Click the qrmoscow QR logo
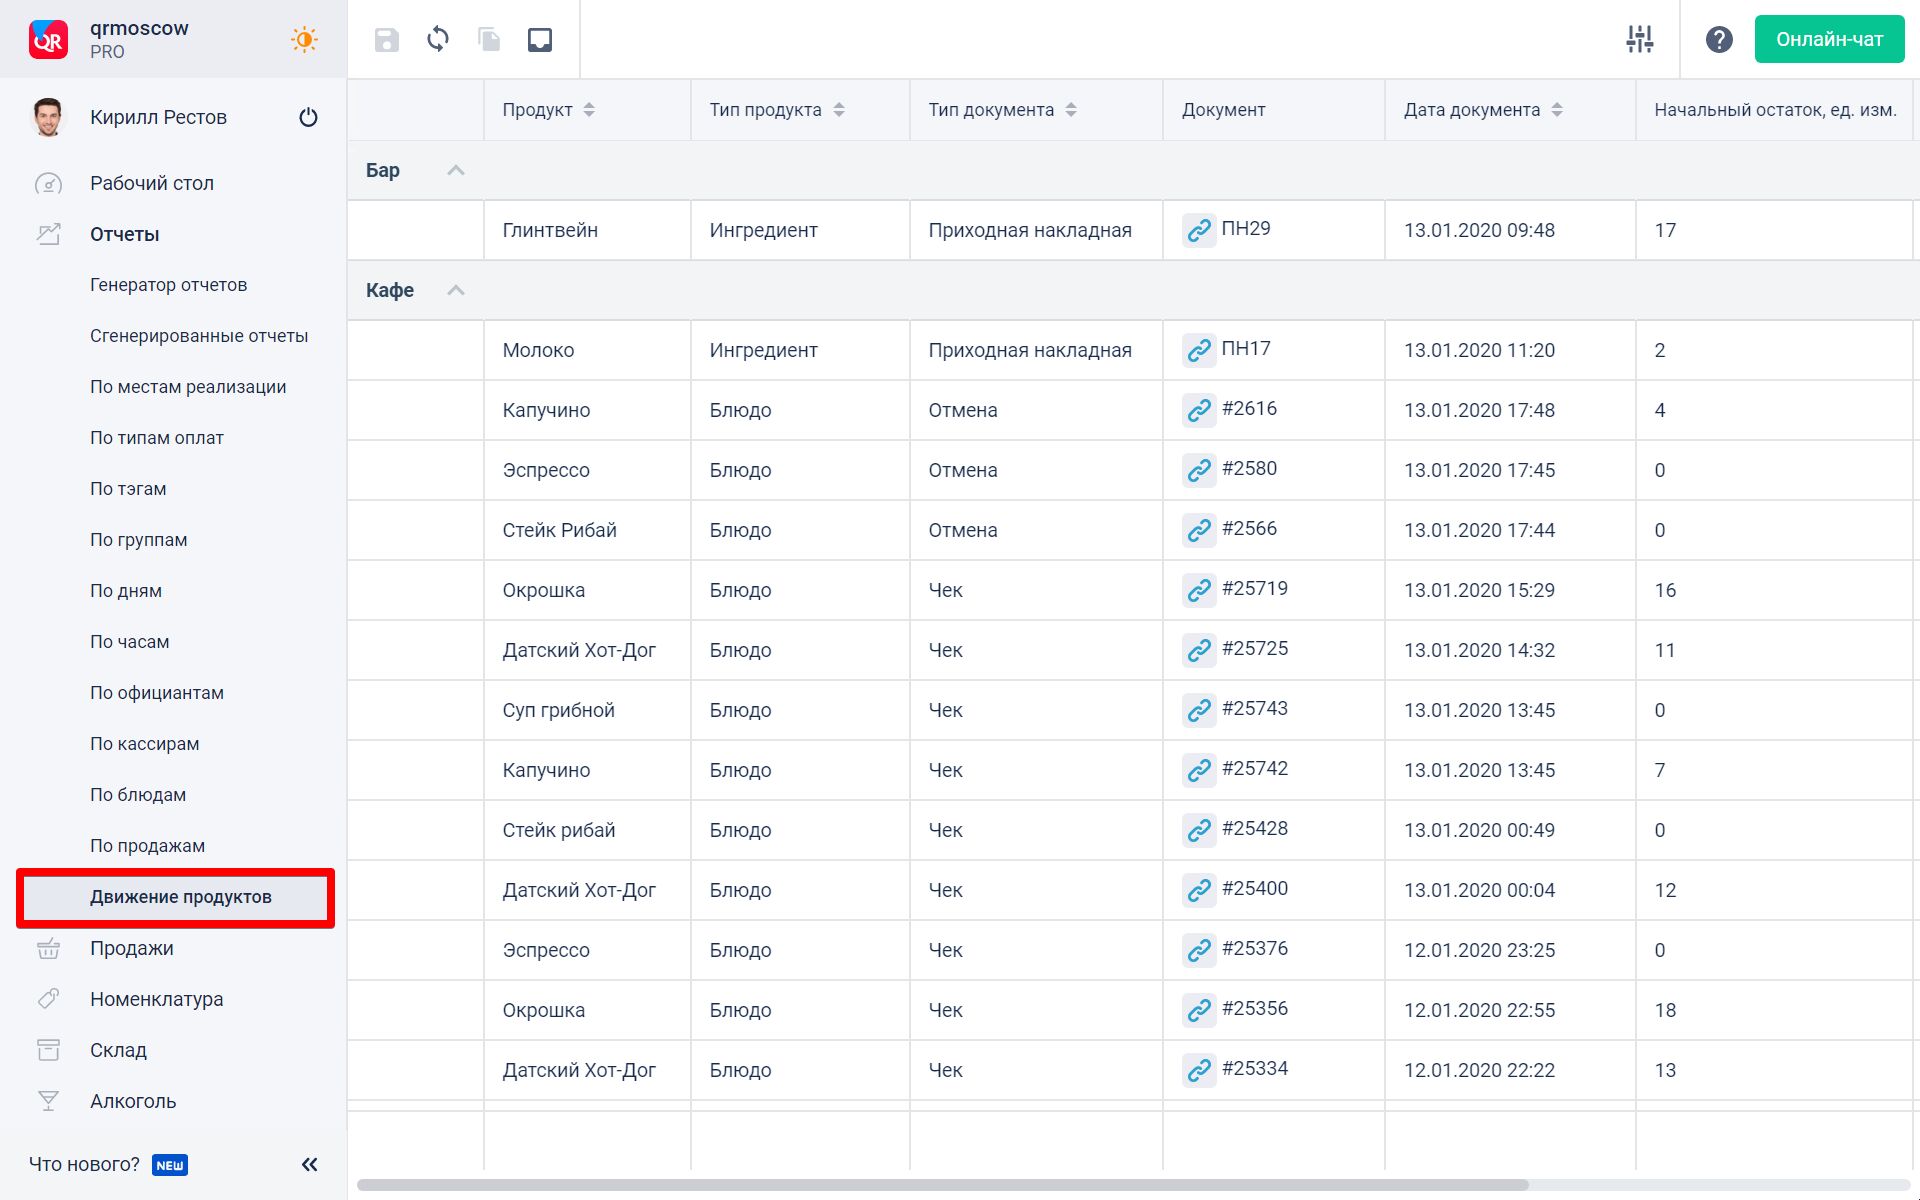This screenshot has height=1200, width=1920. pos(48,40)
